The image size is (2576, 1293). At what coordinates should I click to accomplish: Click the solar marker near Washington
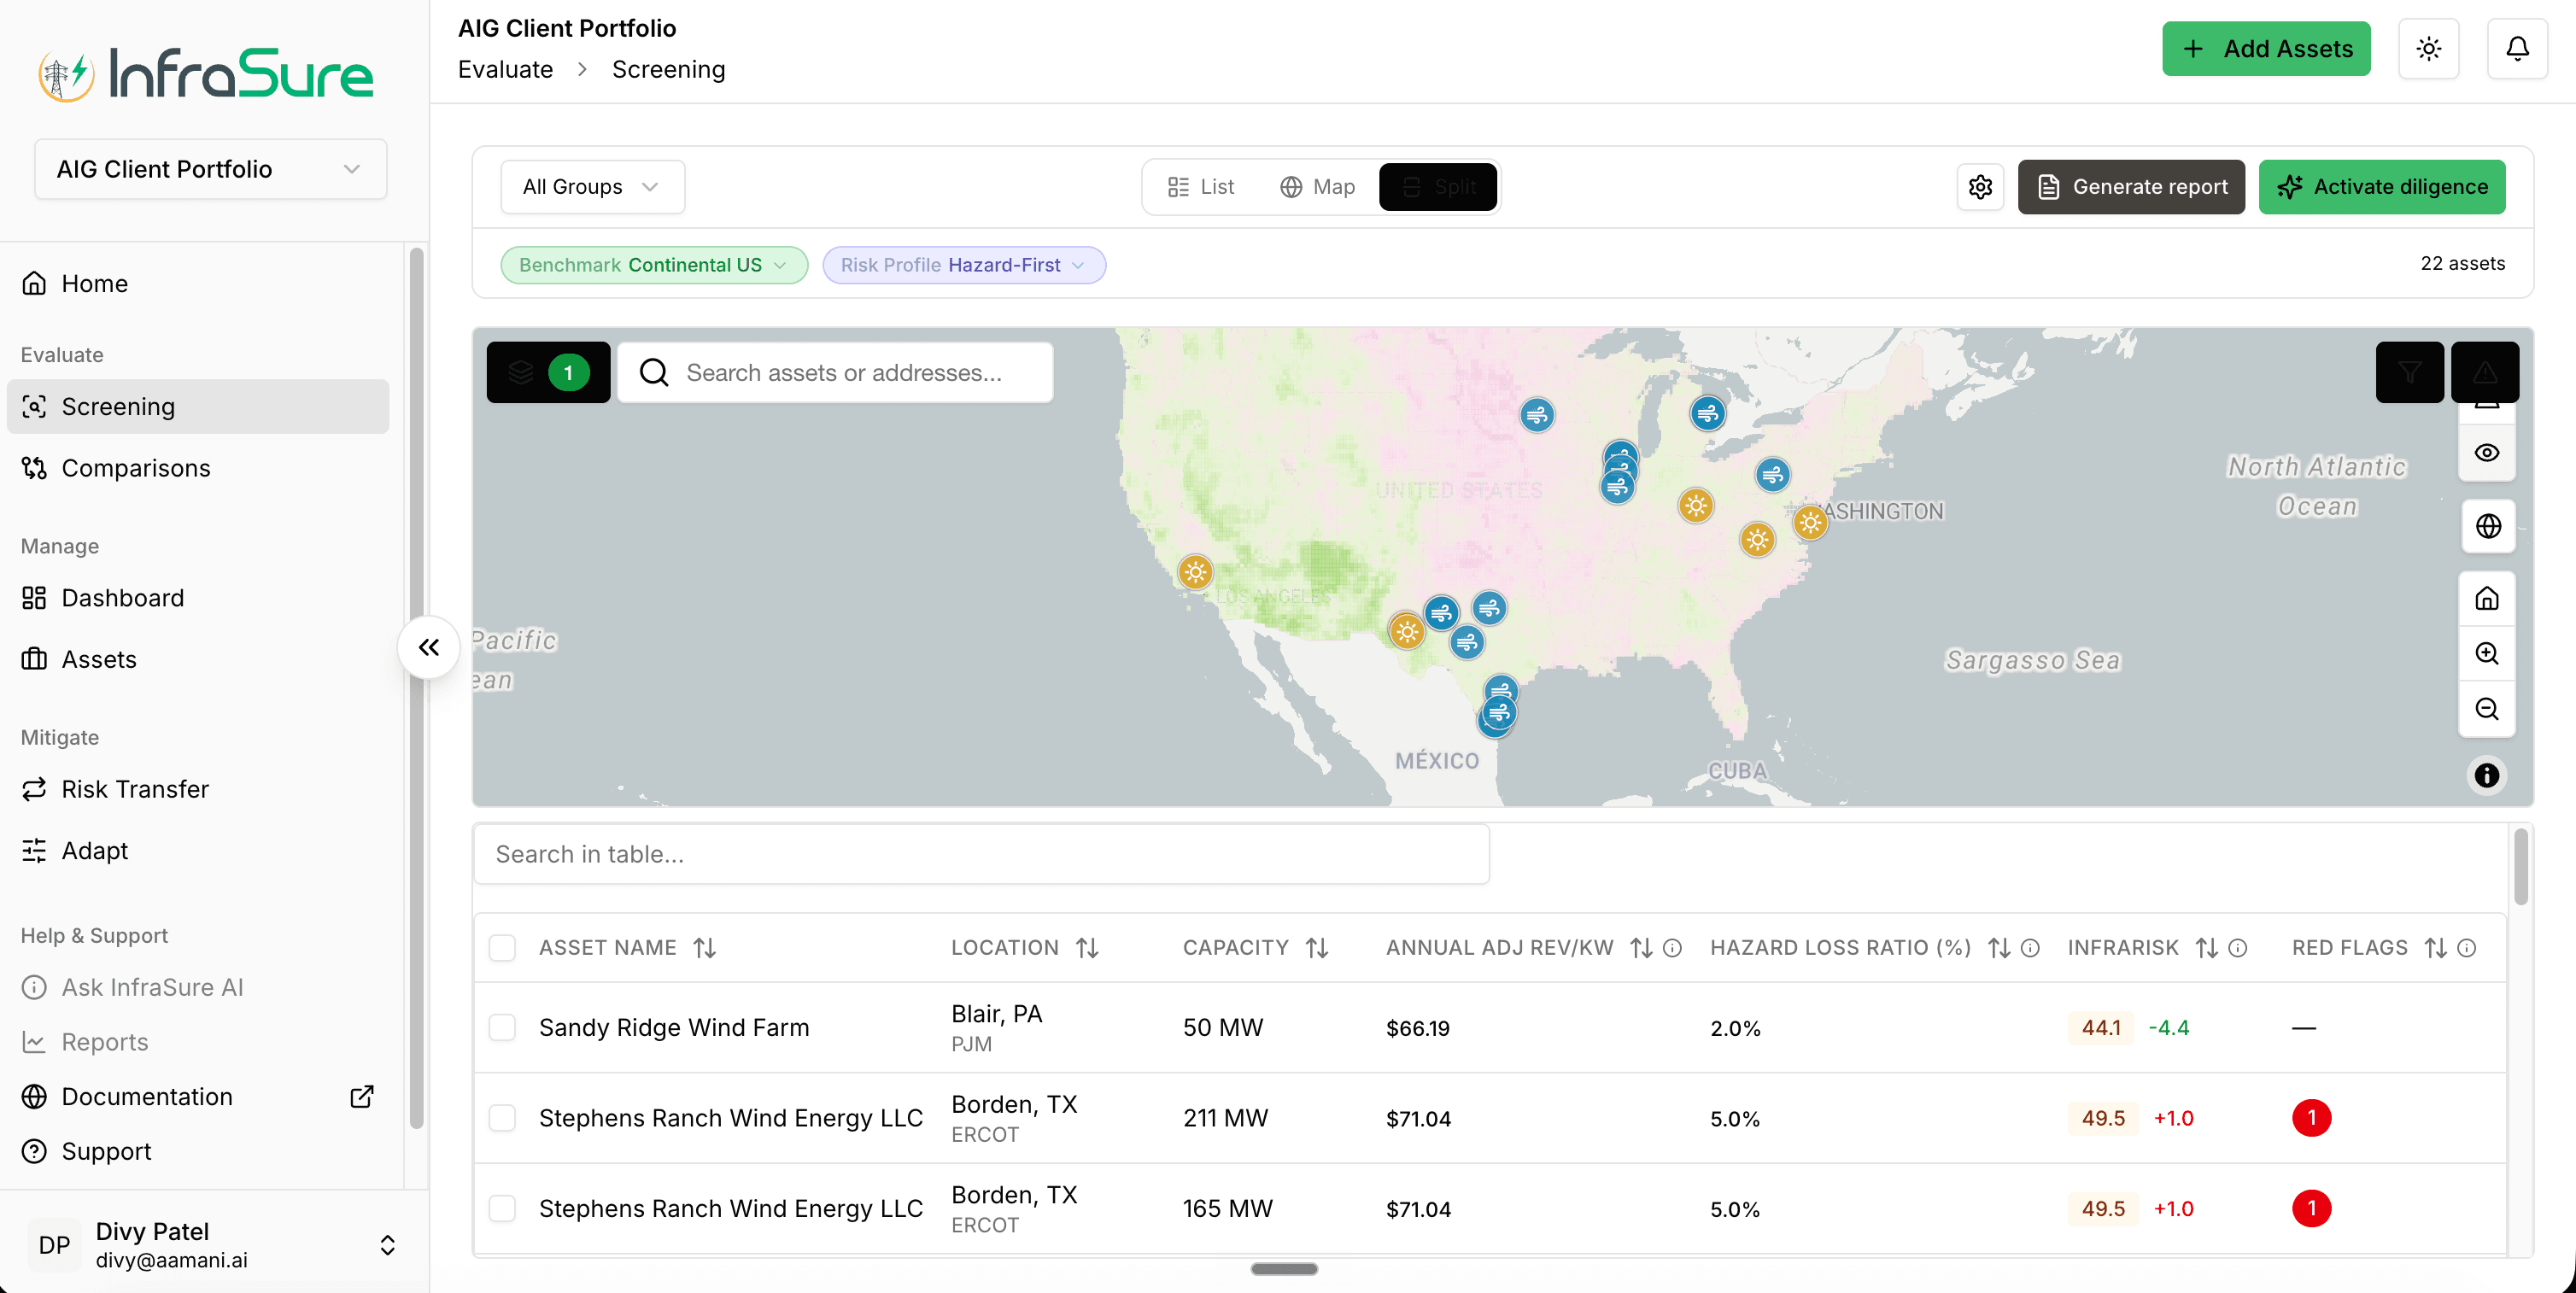coord(1810,522)
